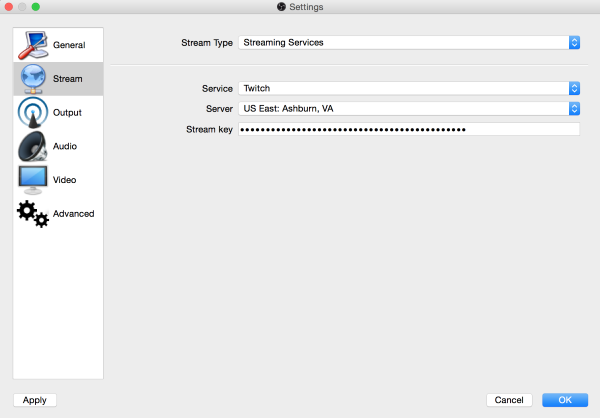The height and width of the screenshot is (418, 600).
Task: Go to the Output settings label
Action: [x=67, y=113]
